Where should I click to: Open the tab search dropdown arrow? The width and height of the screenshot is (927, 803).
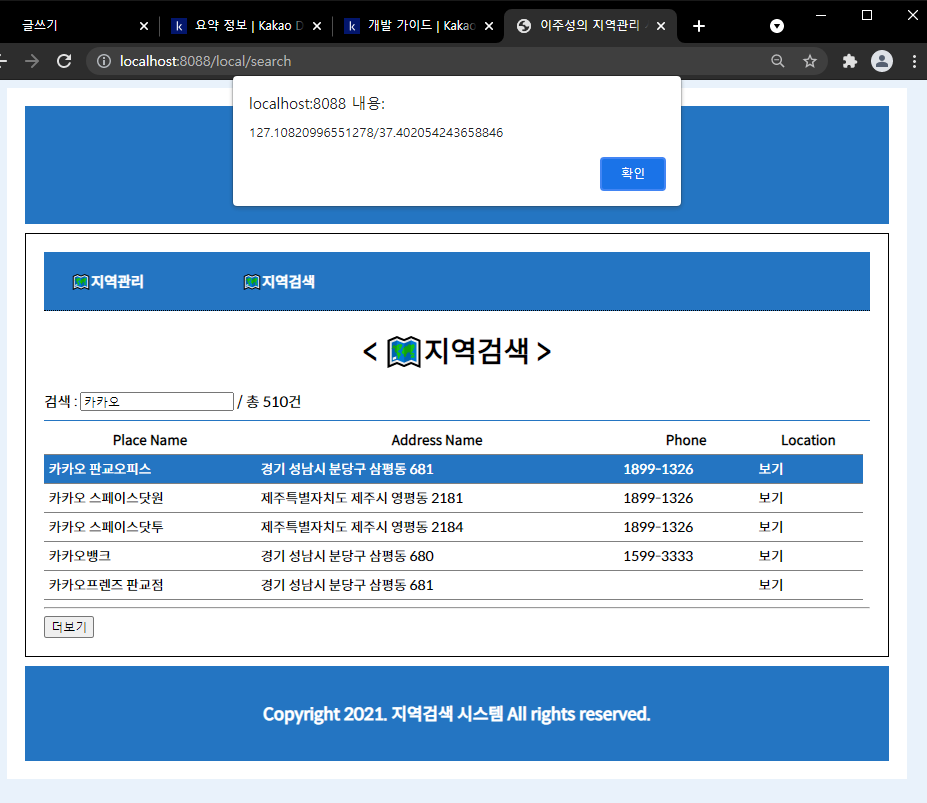point(777,26)
